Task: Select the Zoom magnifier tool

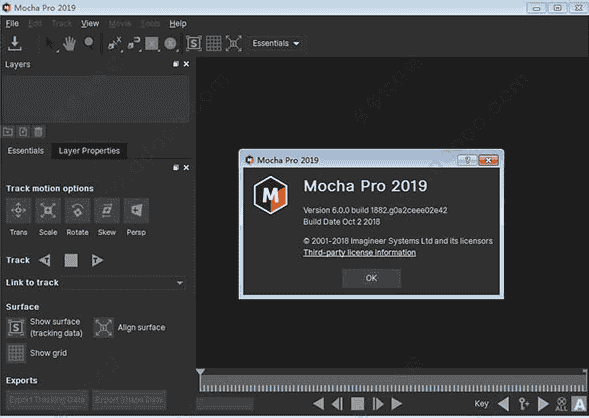Action: (89, 43)
